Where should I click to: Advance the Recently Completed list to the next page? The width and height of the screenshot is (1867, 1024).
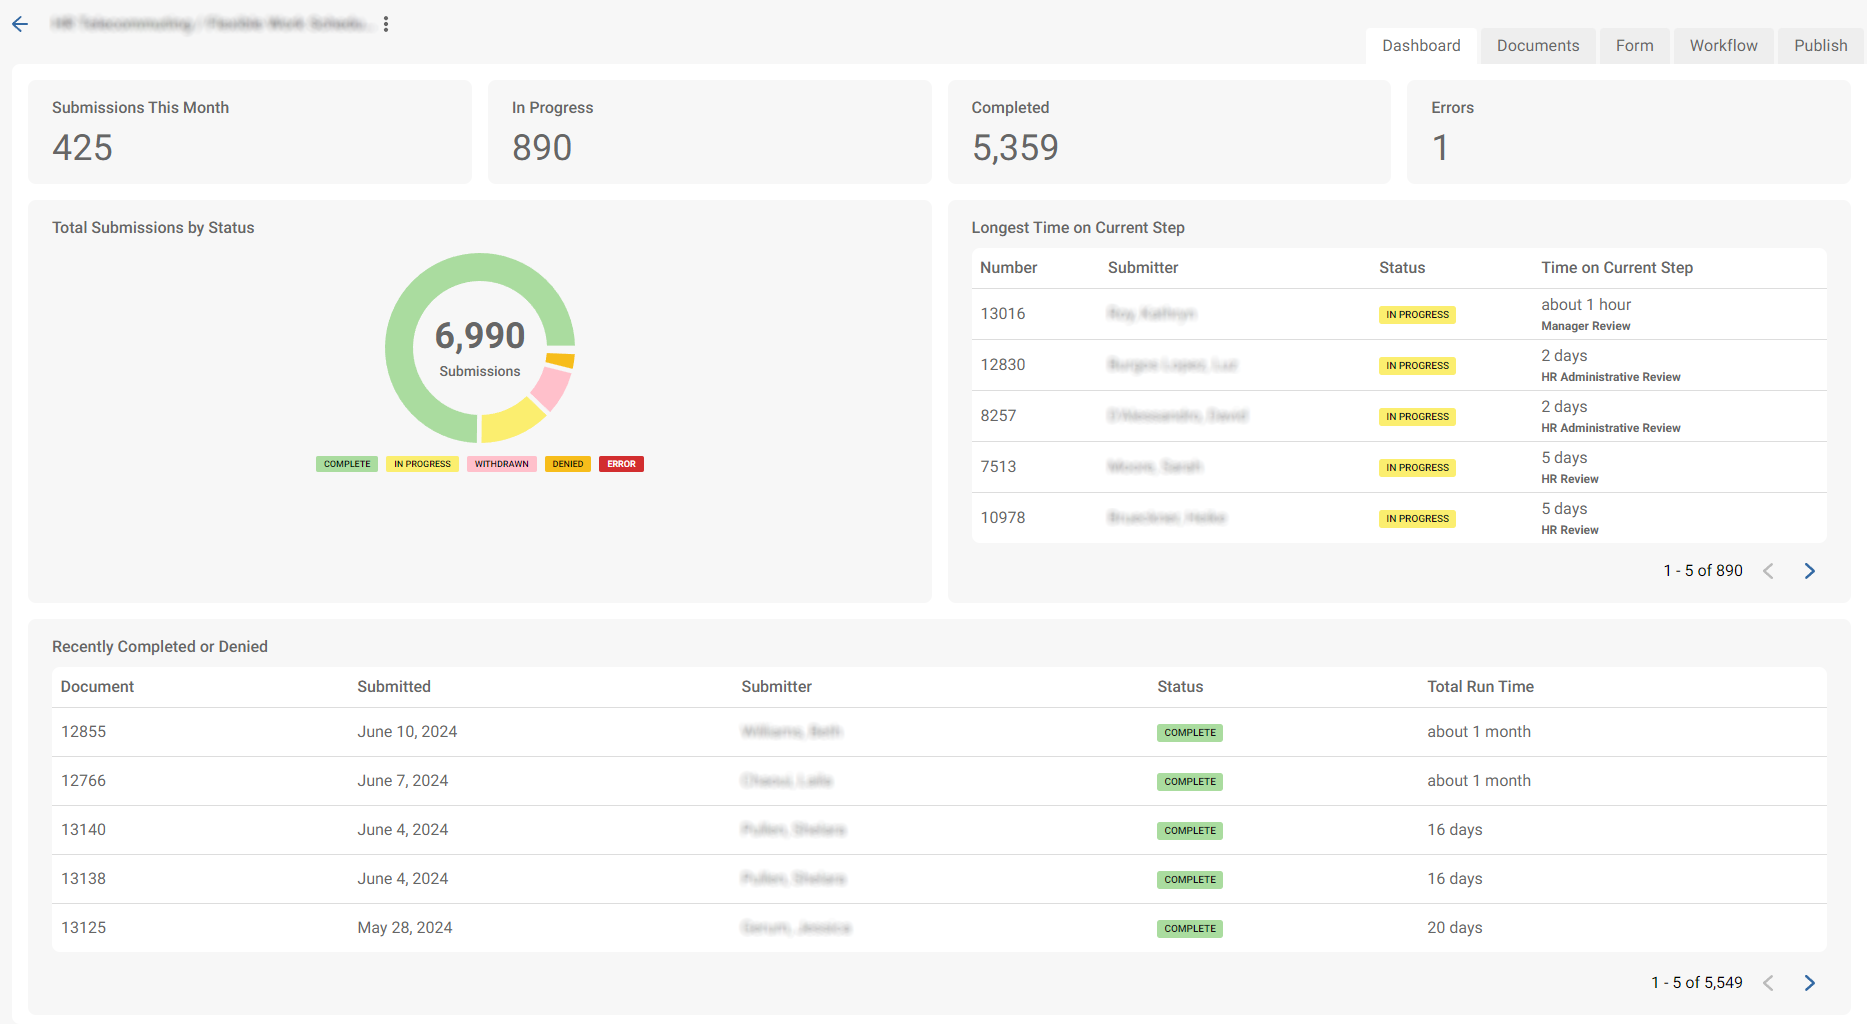click(x=1809, y=982)
